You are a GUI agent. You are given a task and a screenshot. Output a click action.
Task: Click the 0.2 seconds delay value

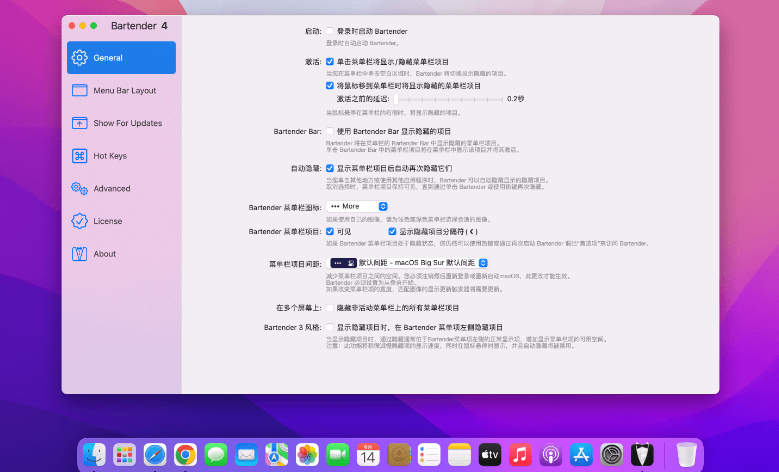point(516,99)
